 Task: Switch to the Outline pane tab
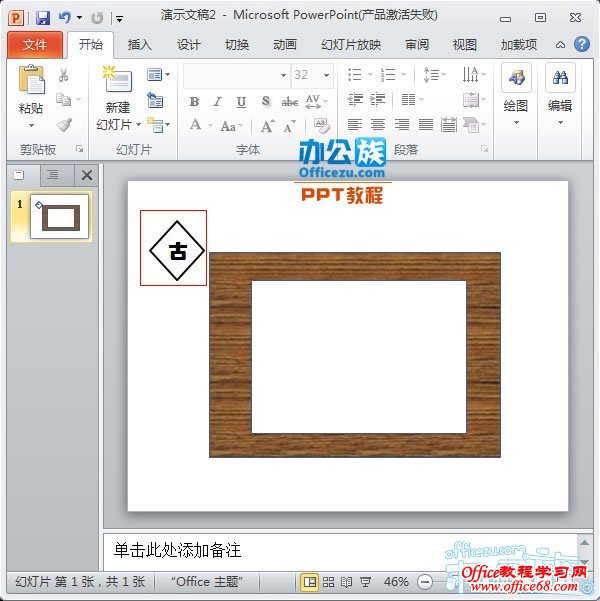coord(53,175)
